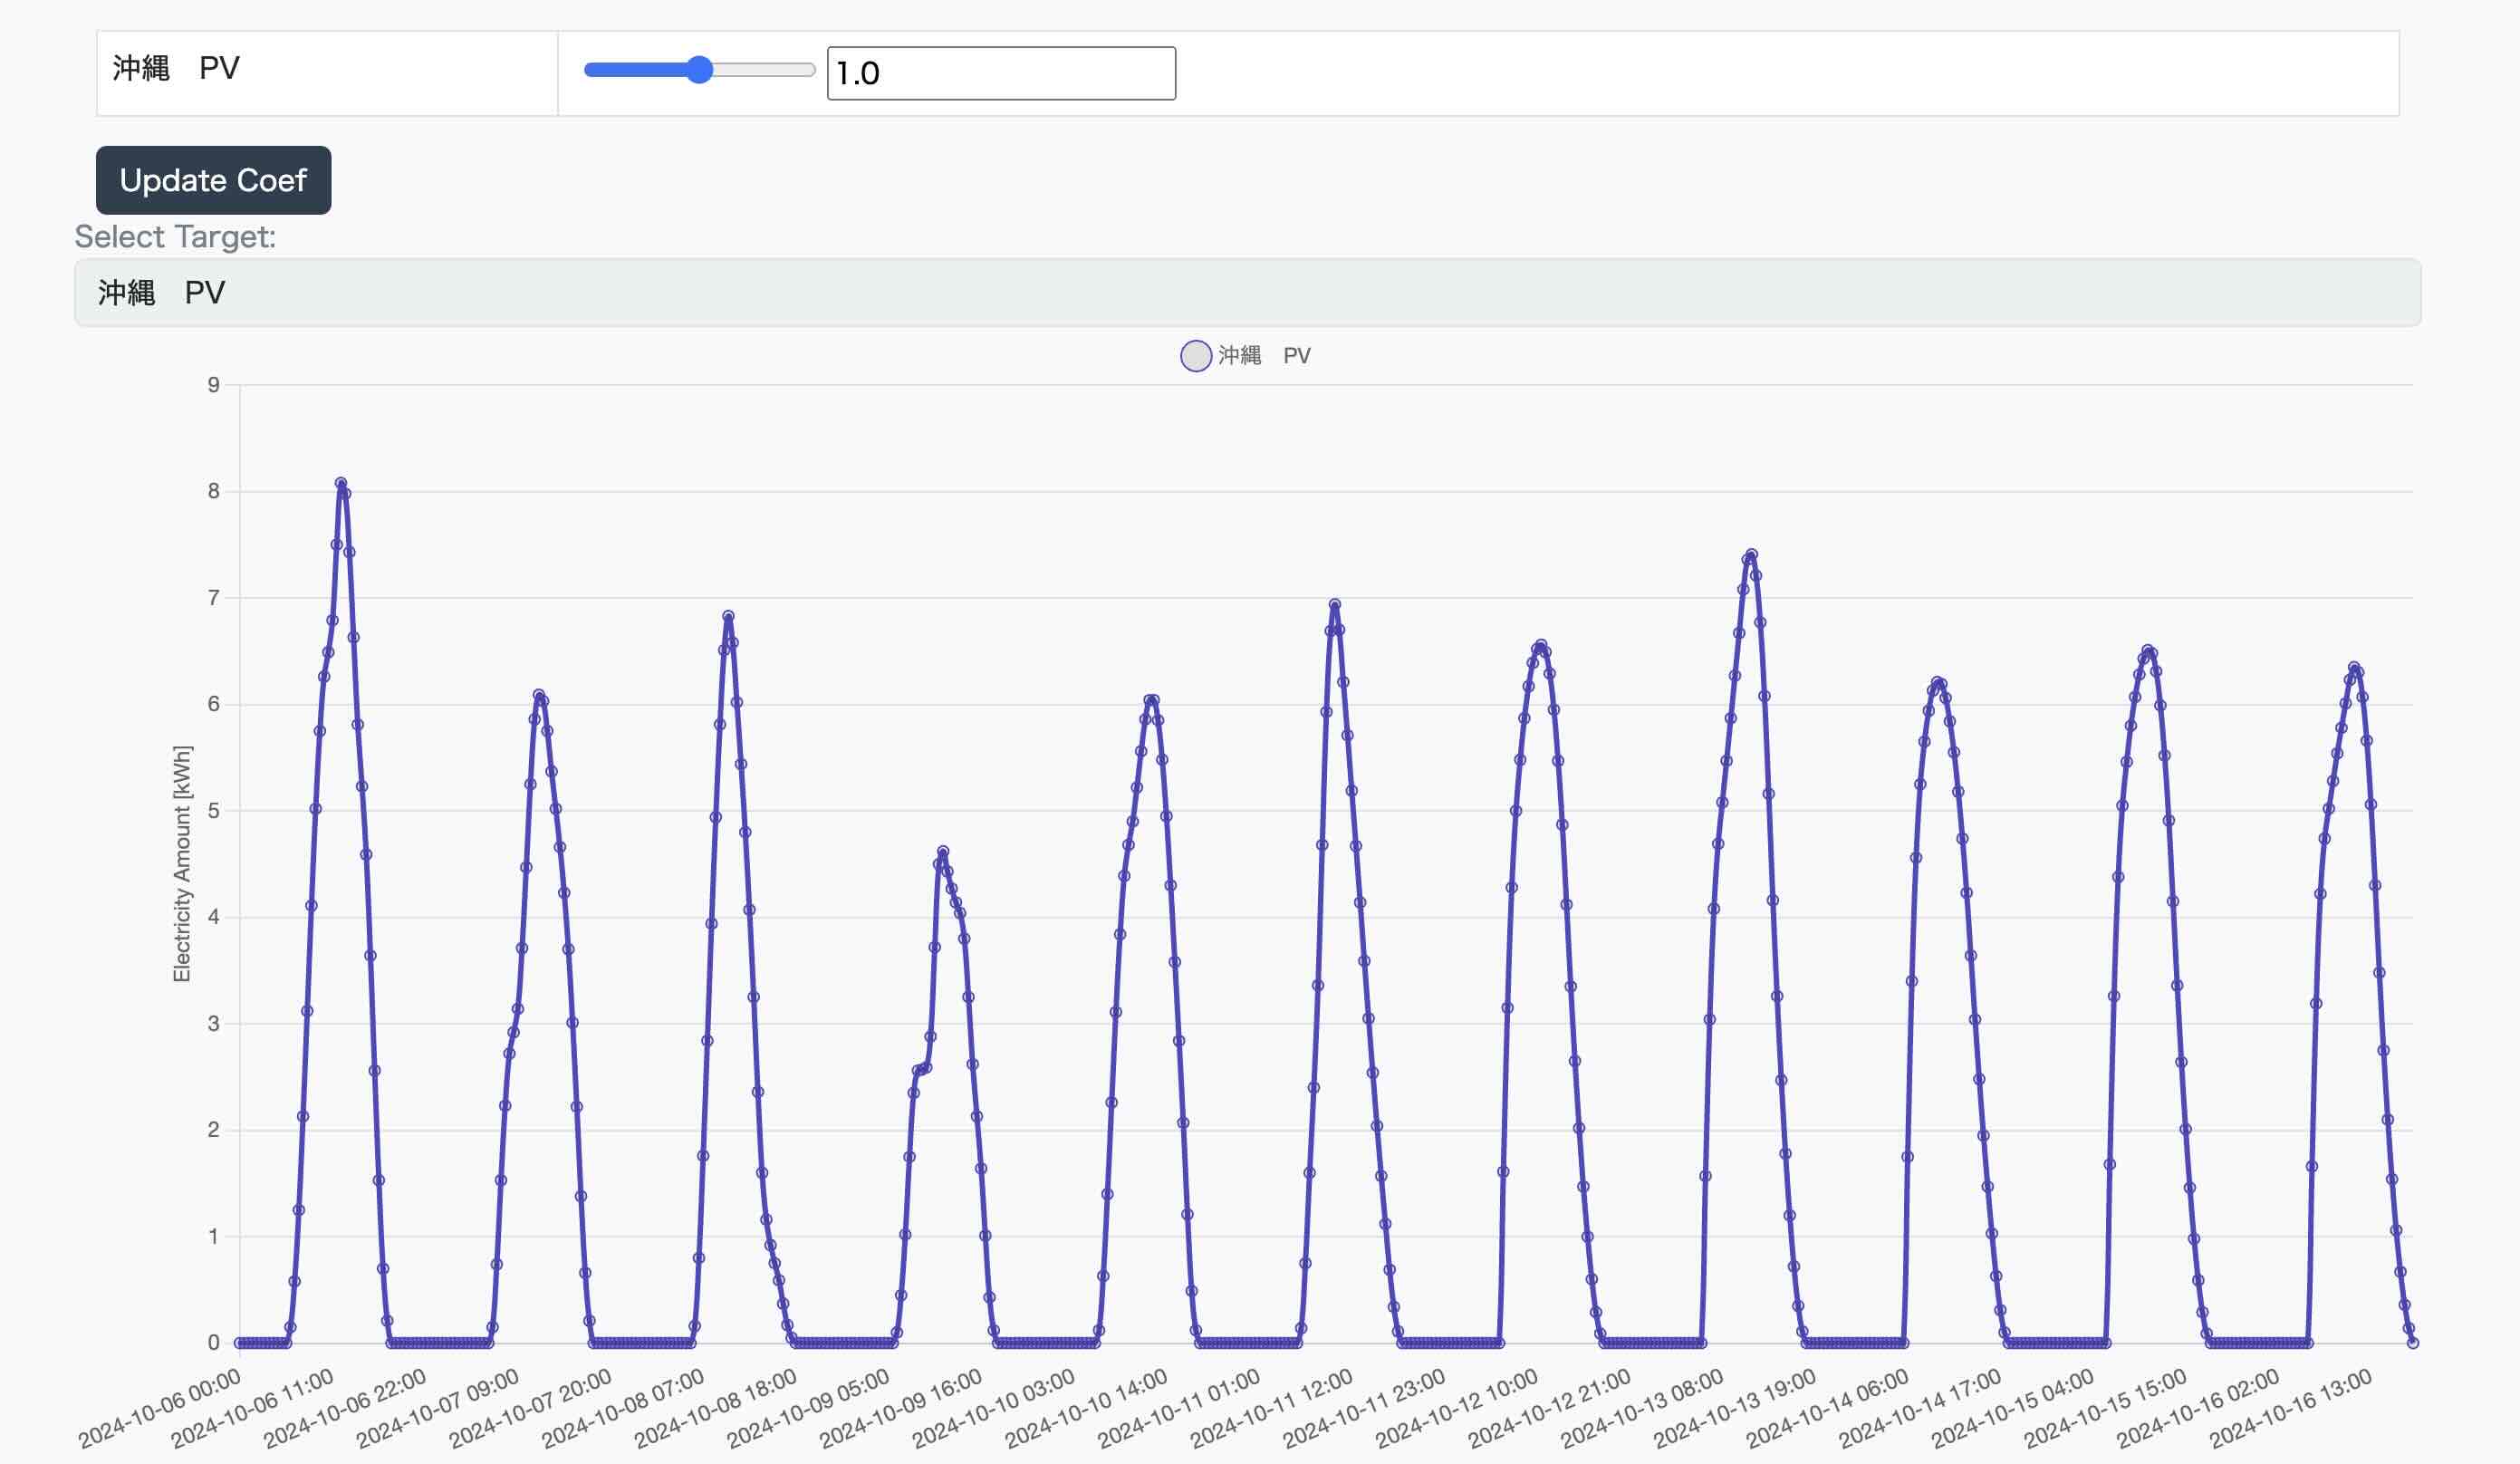The width and height of the screenshot is (2520, 1464).
Task: Click into the 1.0 coefficient input field
Action: [1000, 73]
